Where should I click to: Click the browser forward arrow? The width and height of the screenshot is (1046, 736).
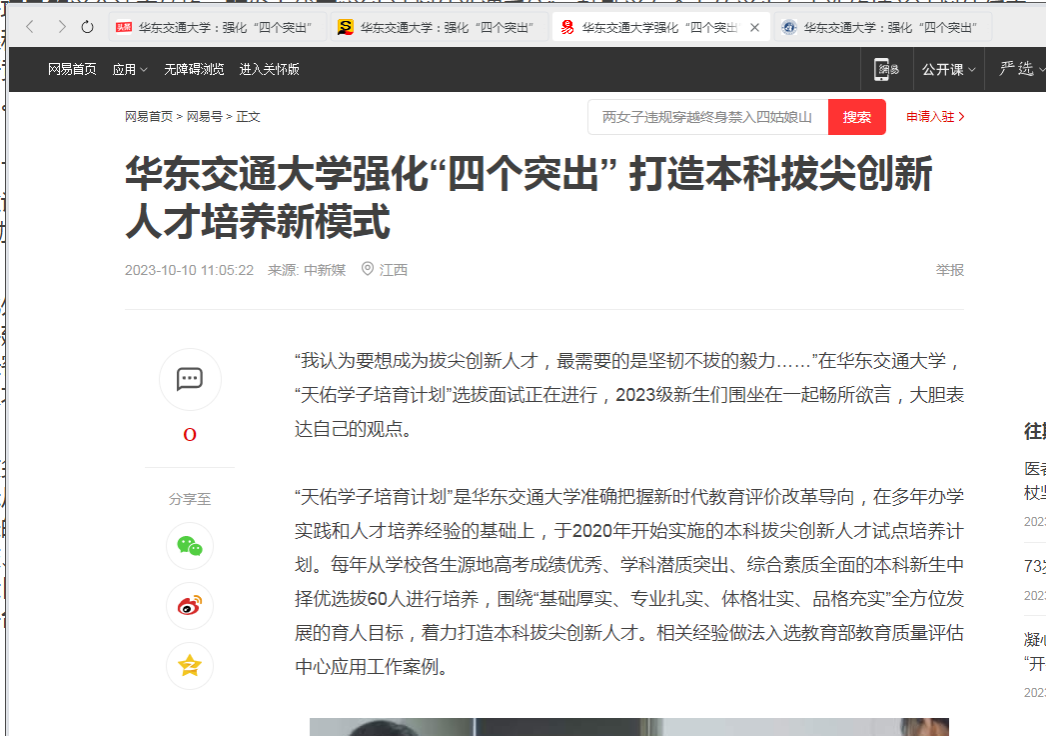click(x=60, y=27)
